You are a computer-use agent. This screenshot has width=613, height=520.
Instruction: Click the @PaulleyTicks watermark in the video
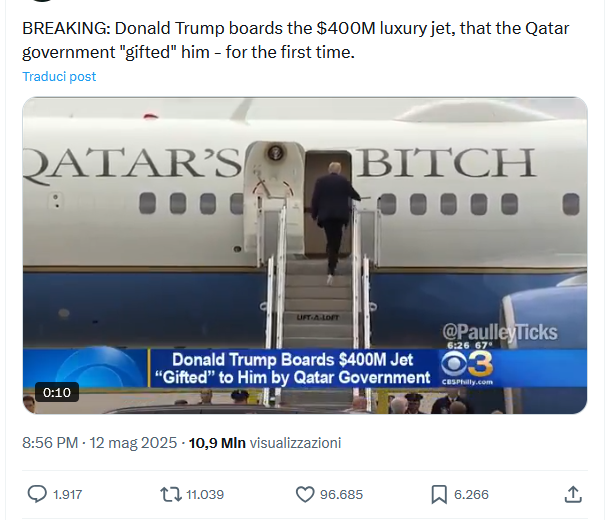(x=499, y=332)
